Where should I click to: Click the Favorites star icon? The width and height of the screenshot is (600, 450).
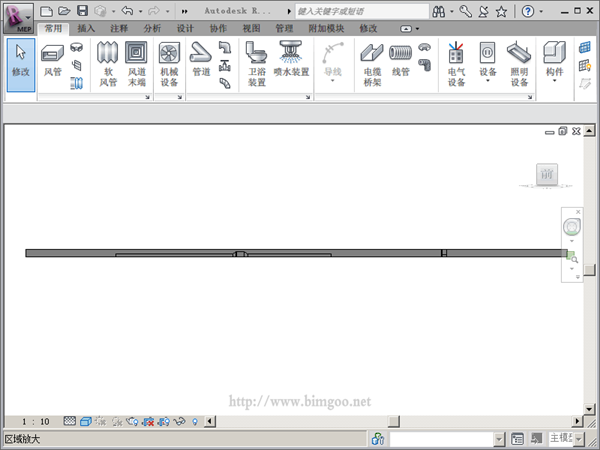coord(501,11)
